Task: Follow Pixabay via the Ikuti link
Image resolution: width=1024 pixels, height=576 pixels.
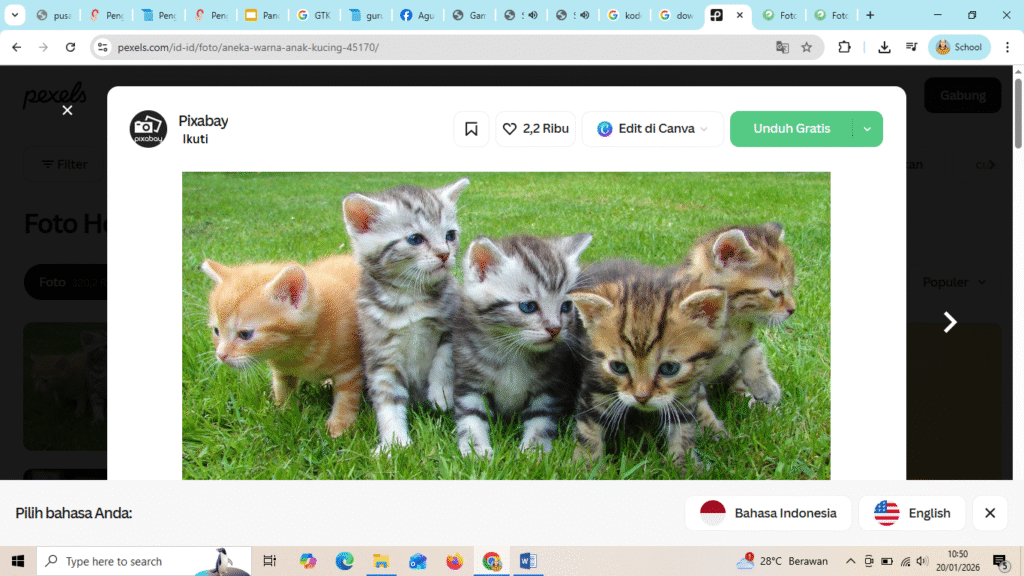Action: click(x=195, y=140)
